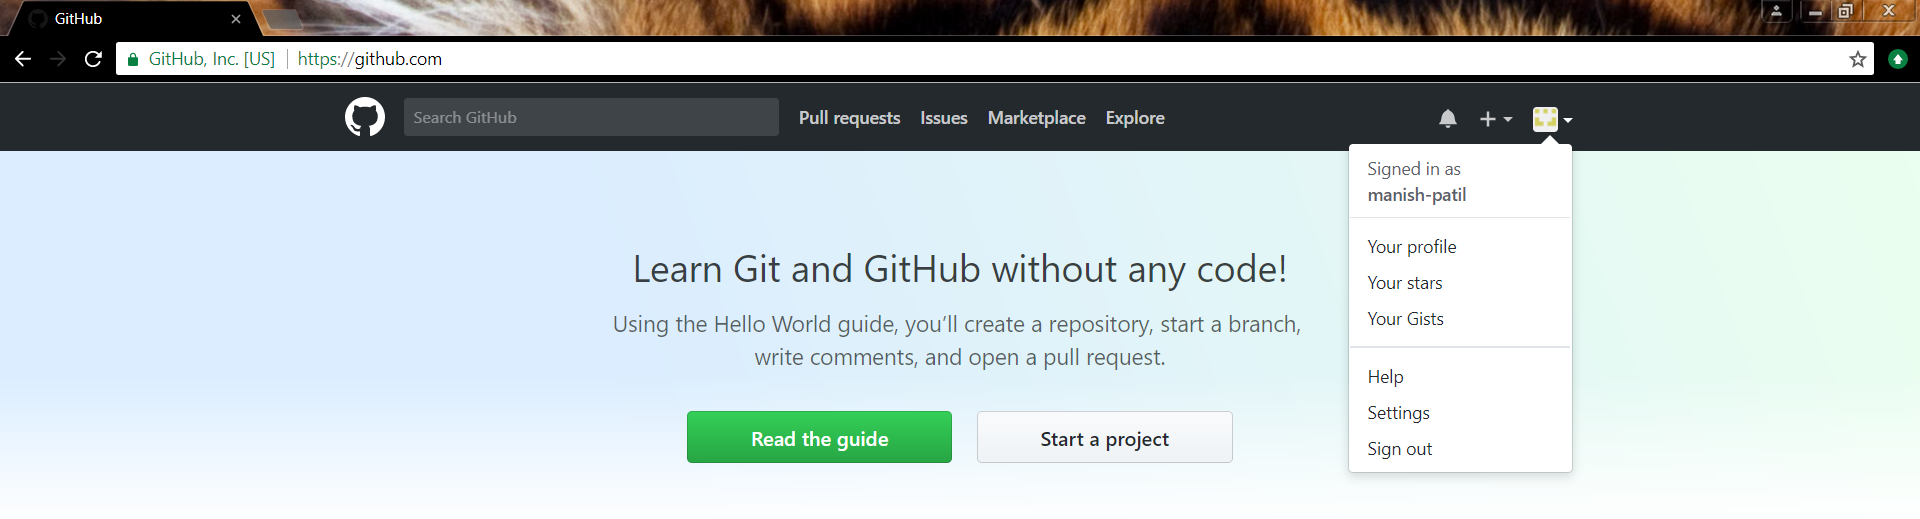Open Pull requests in the header

(x=849, y=118)
